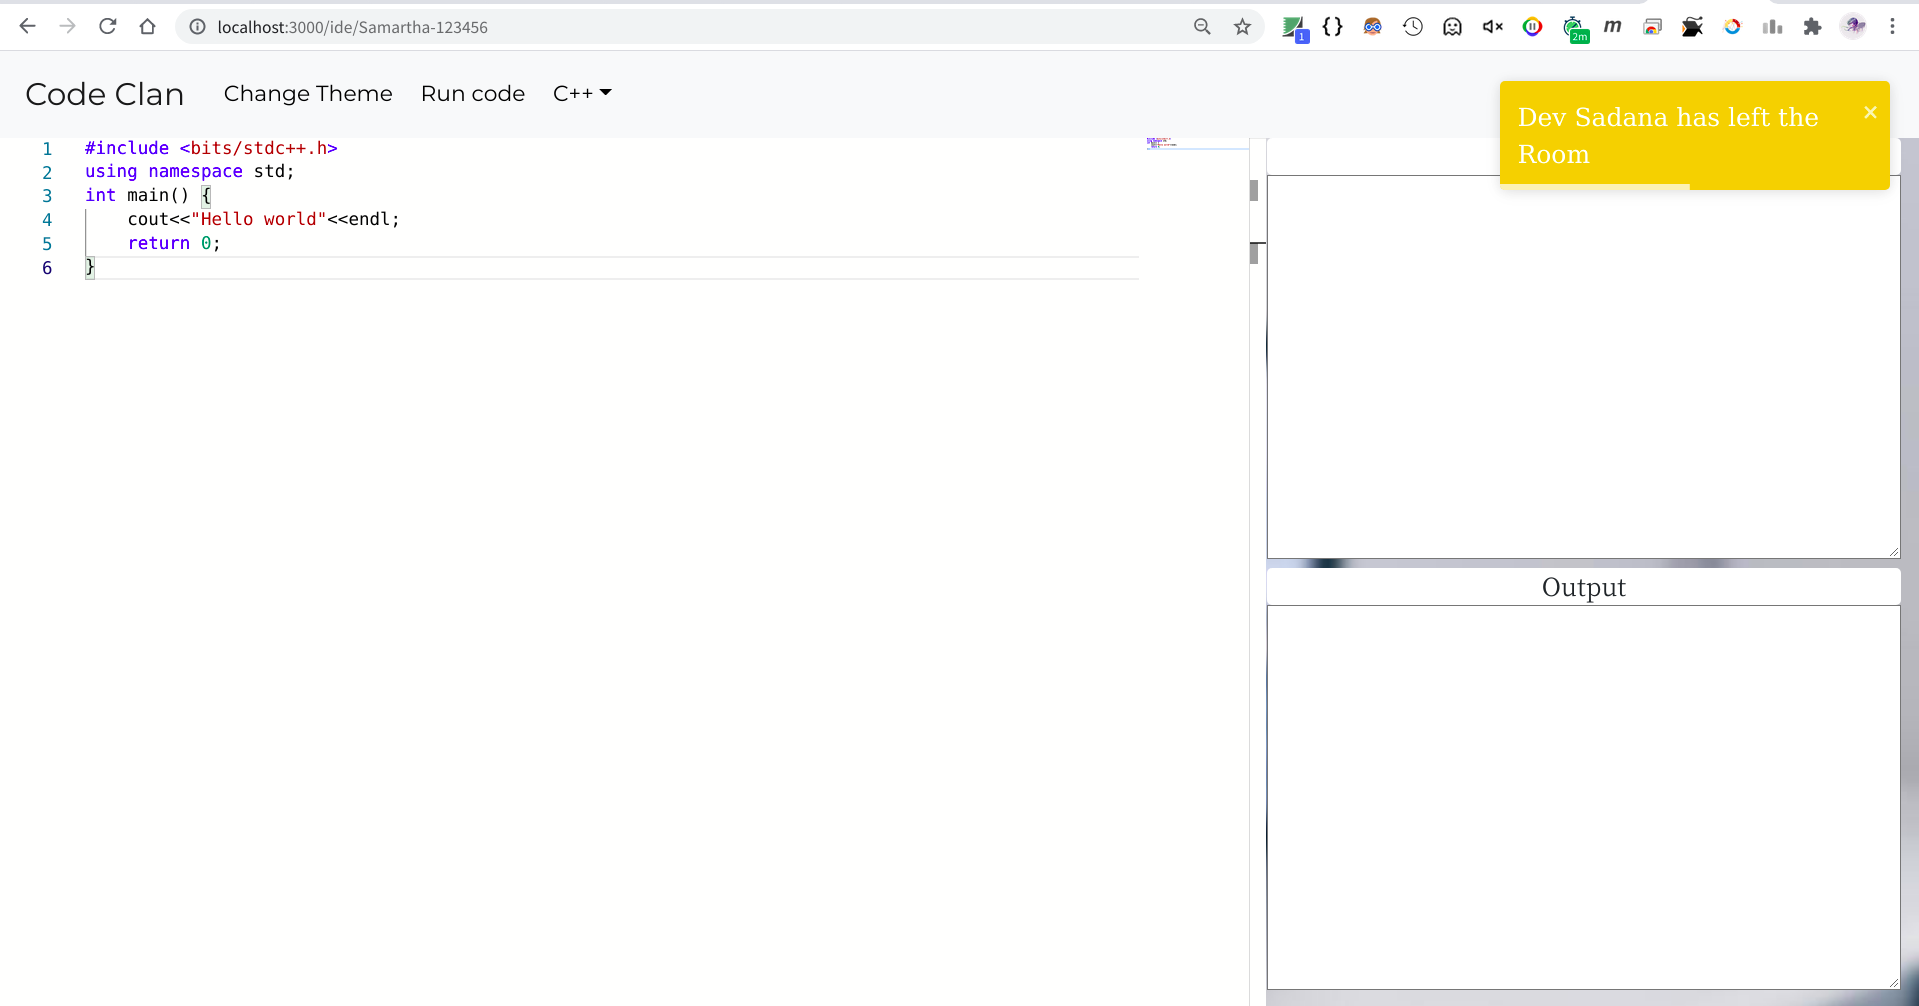Screen dimensions: 1919x1006
Task: Click inside the Output text area
Action: pos(1583,797)
